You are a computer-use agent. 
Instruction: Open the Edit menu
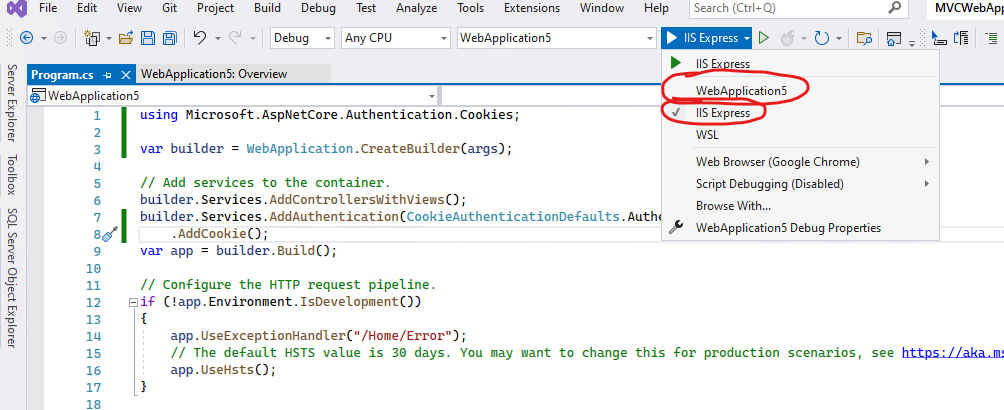click(87, 8)
